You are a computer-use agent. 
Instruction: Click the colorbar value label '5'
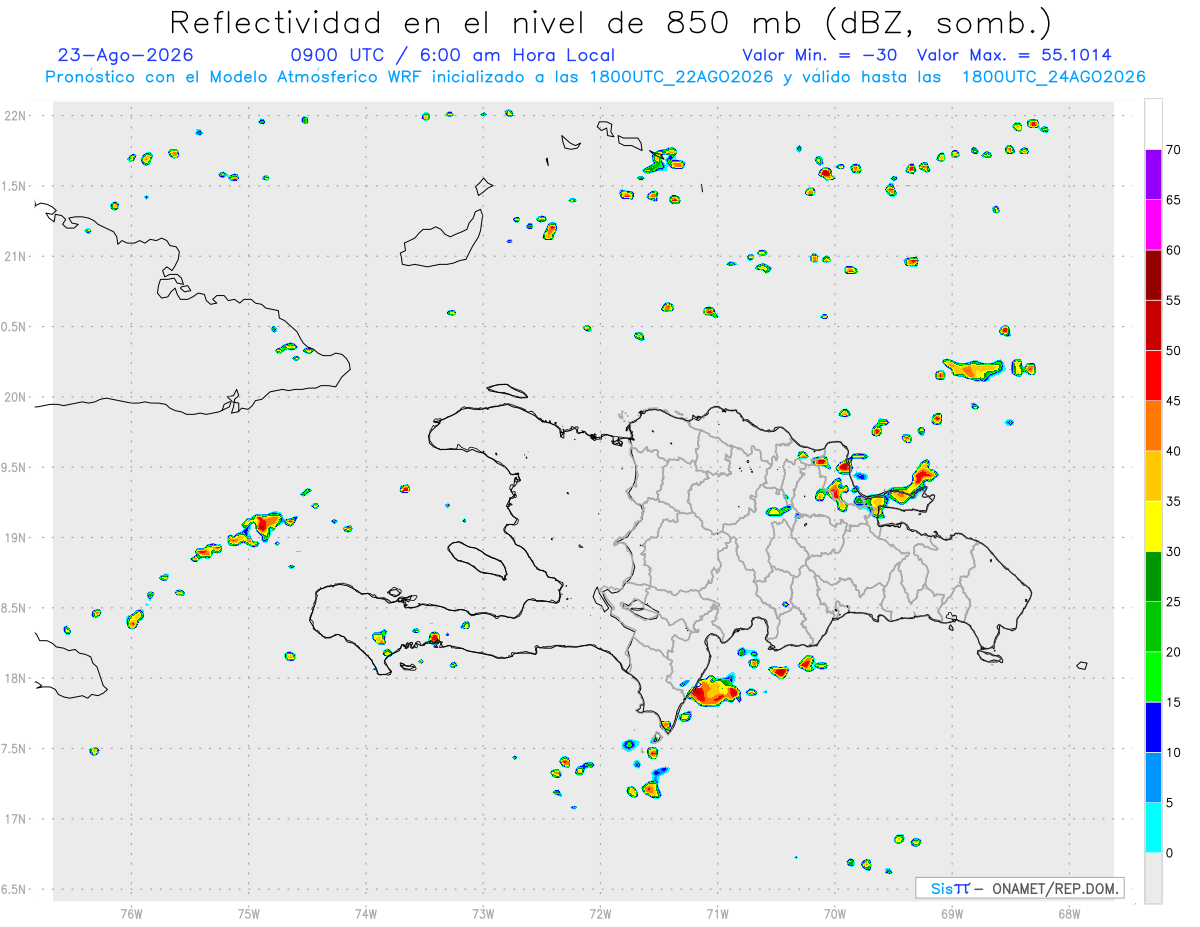pos(1170,803)
